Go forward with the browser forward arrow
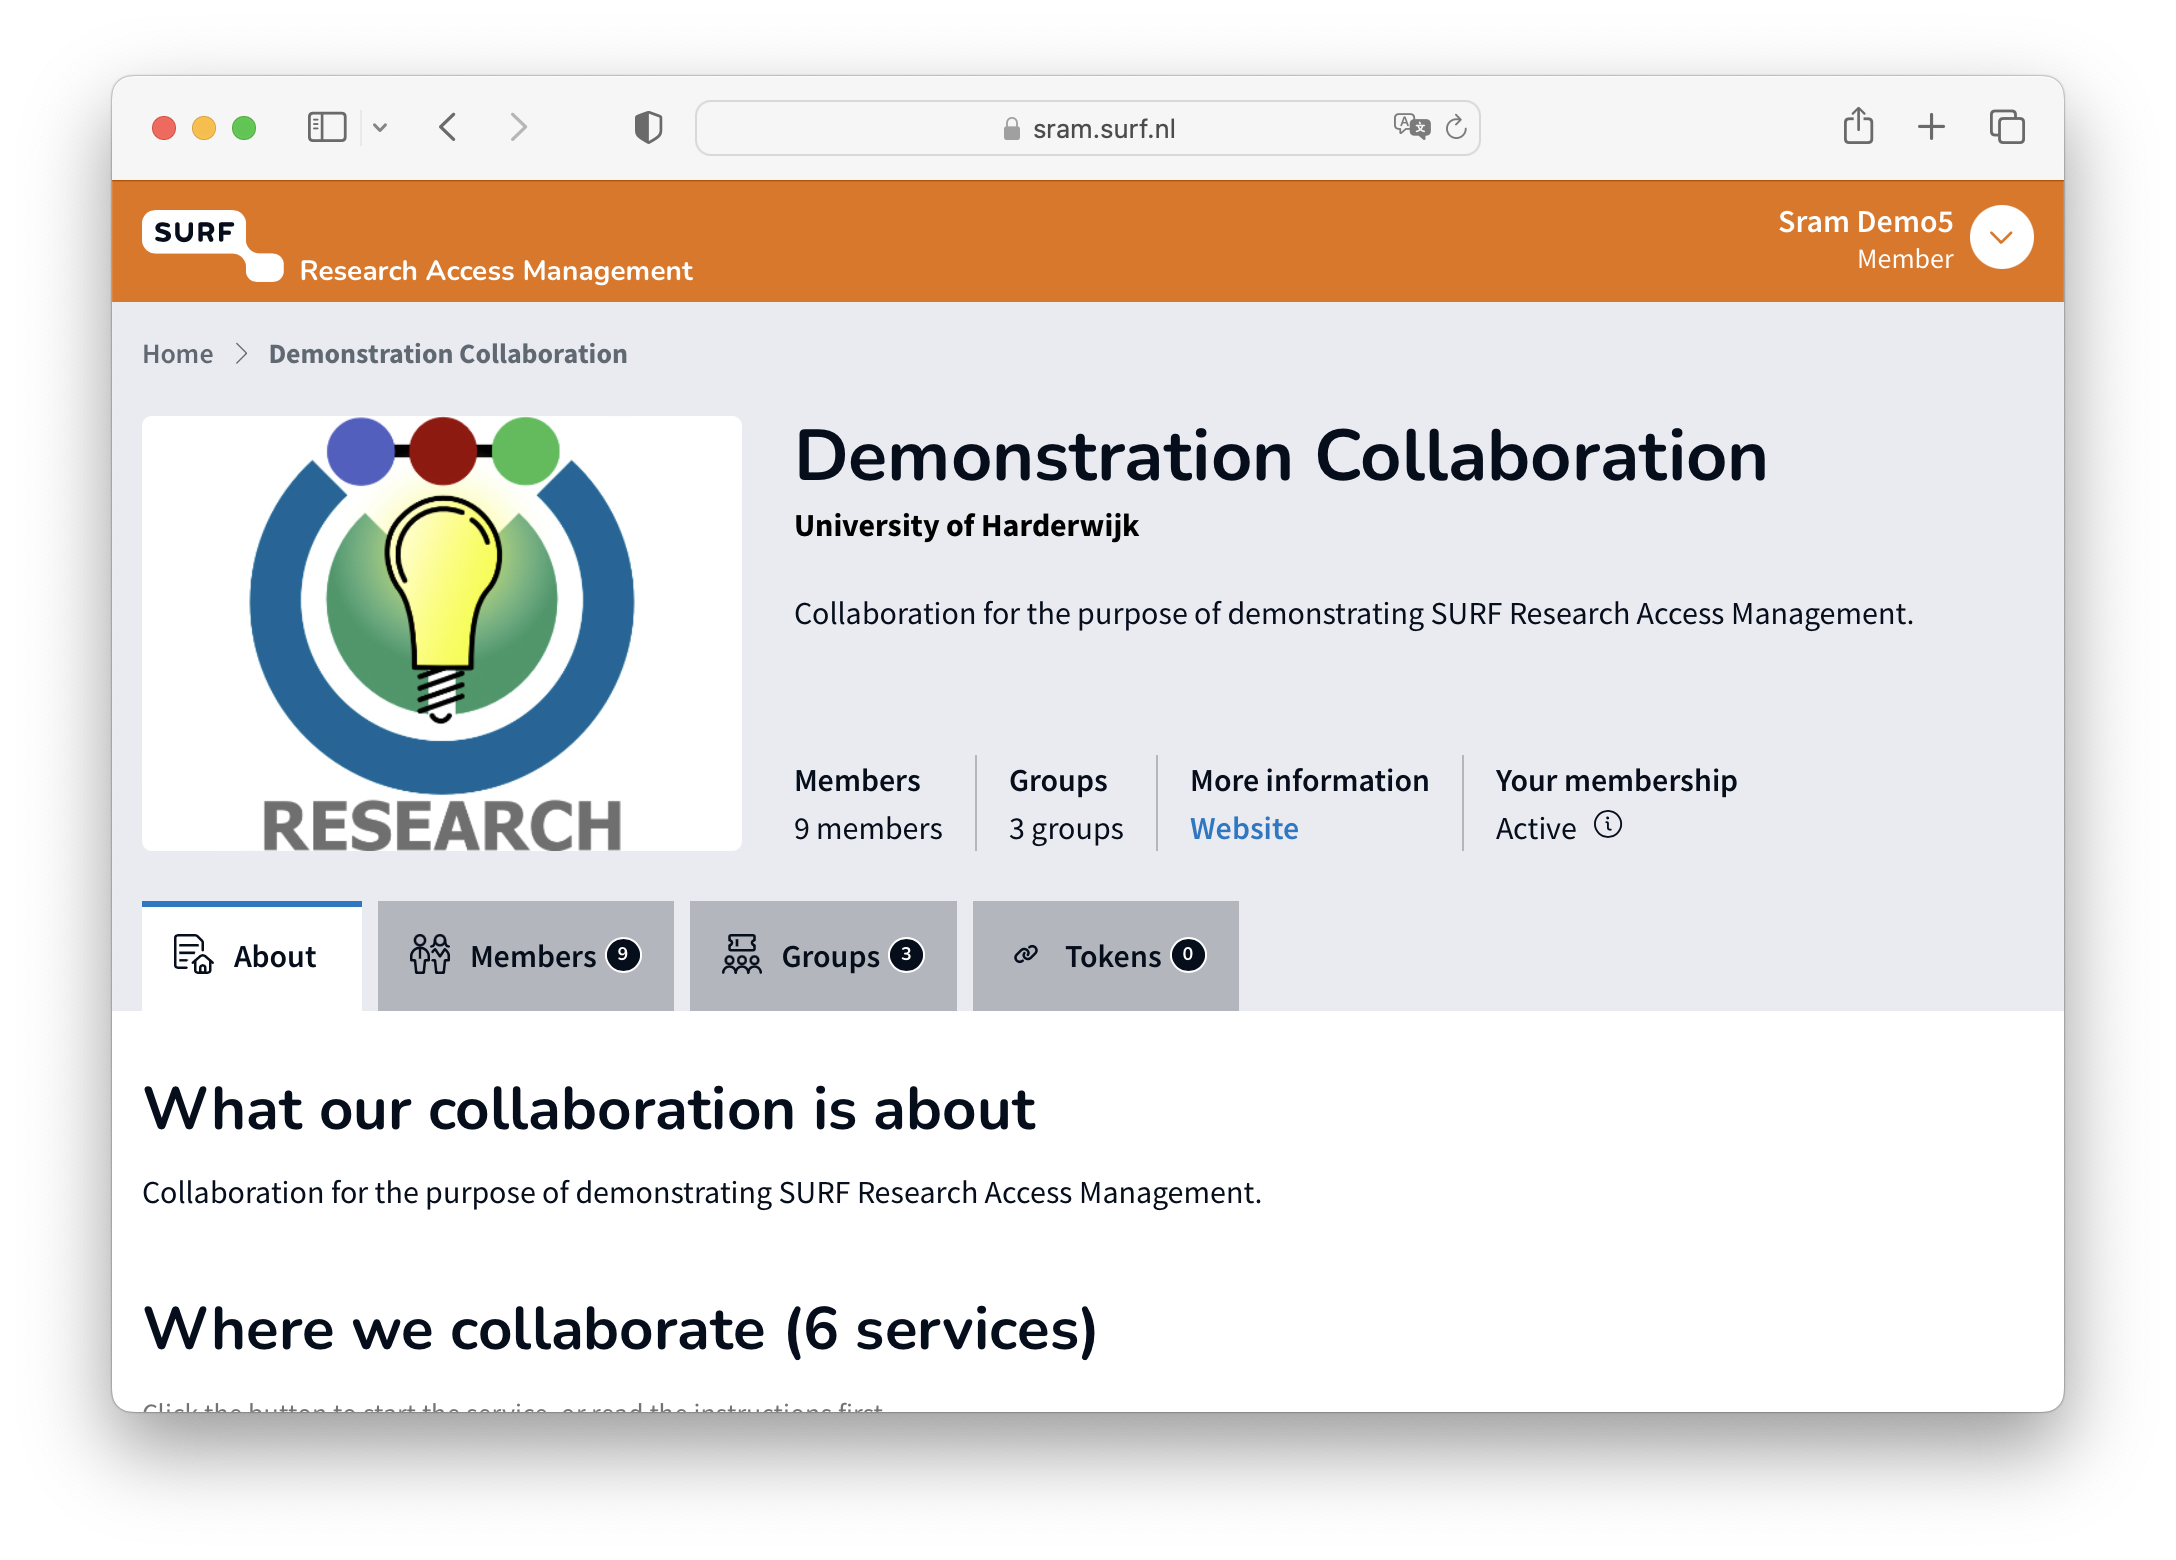The width and height of the screenshot is (2176, 1560). coord(517,128)
